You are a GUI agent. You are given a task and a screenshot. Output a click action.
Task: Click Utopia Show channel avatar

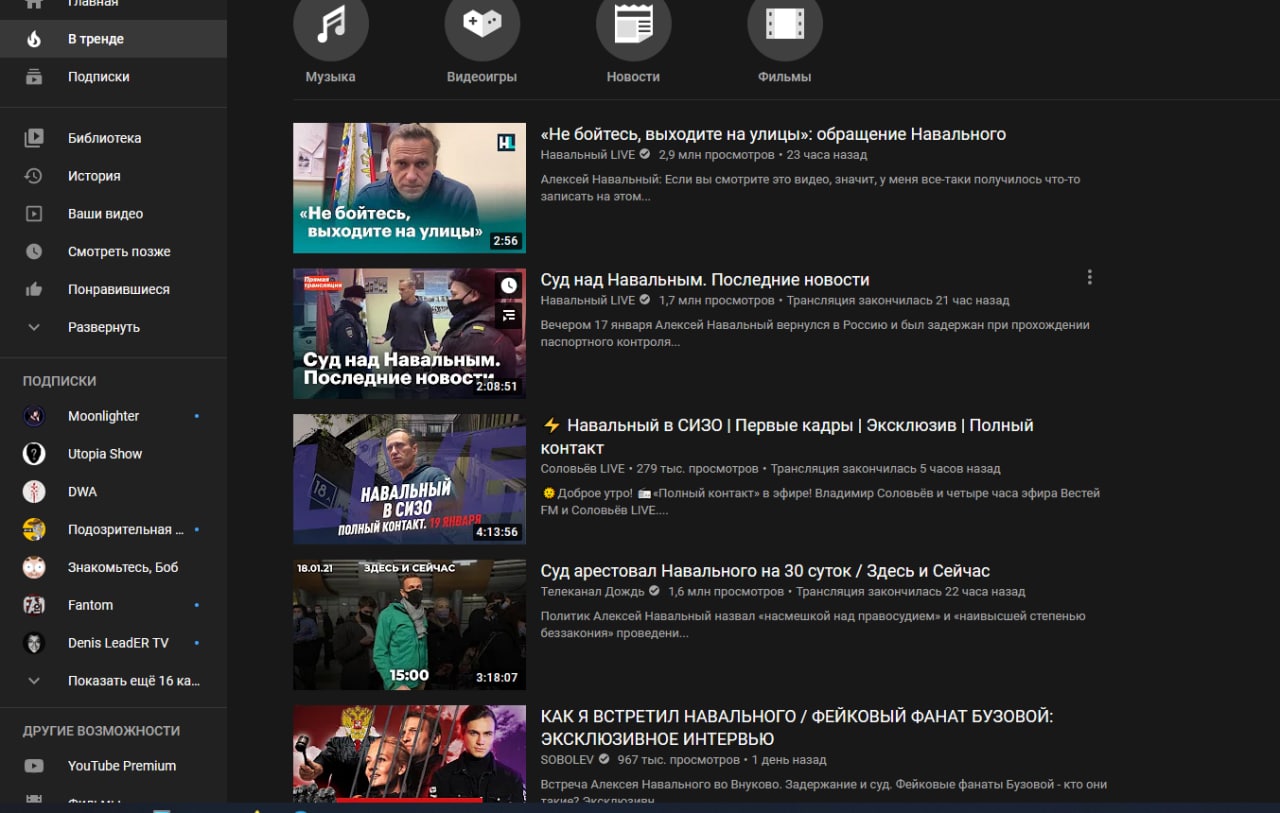(34, 454)
